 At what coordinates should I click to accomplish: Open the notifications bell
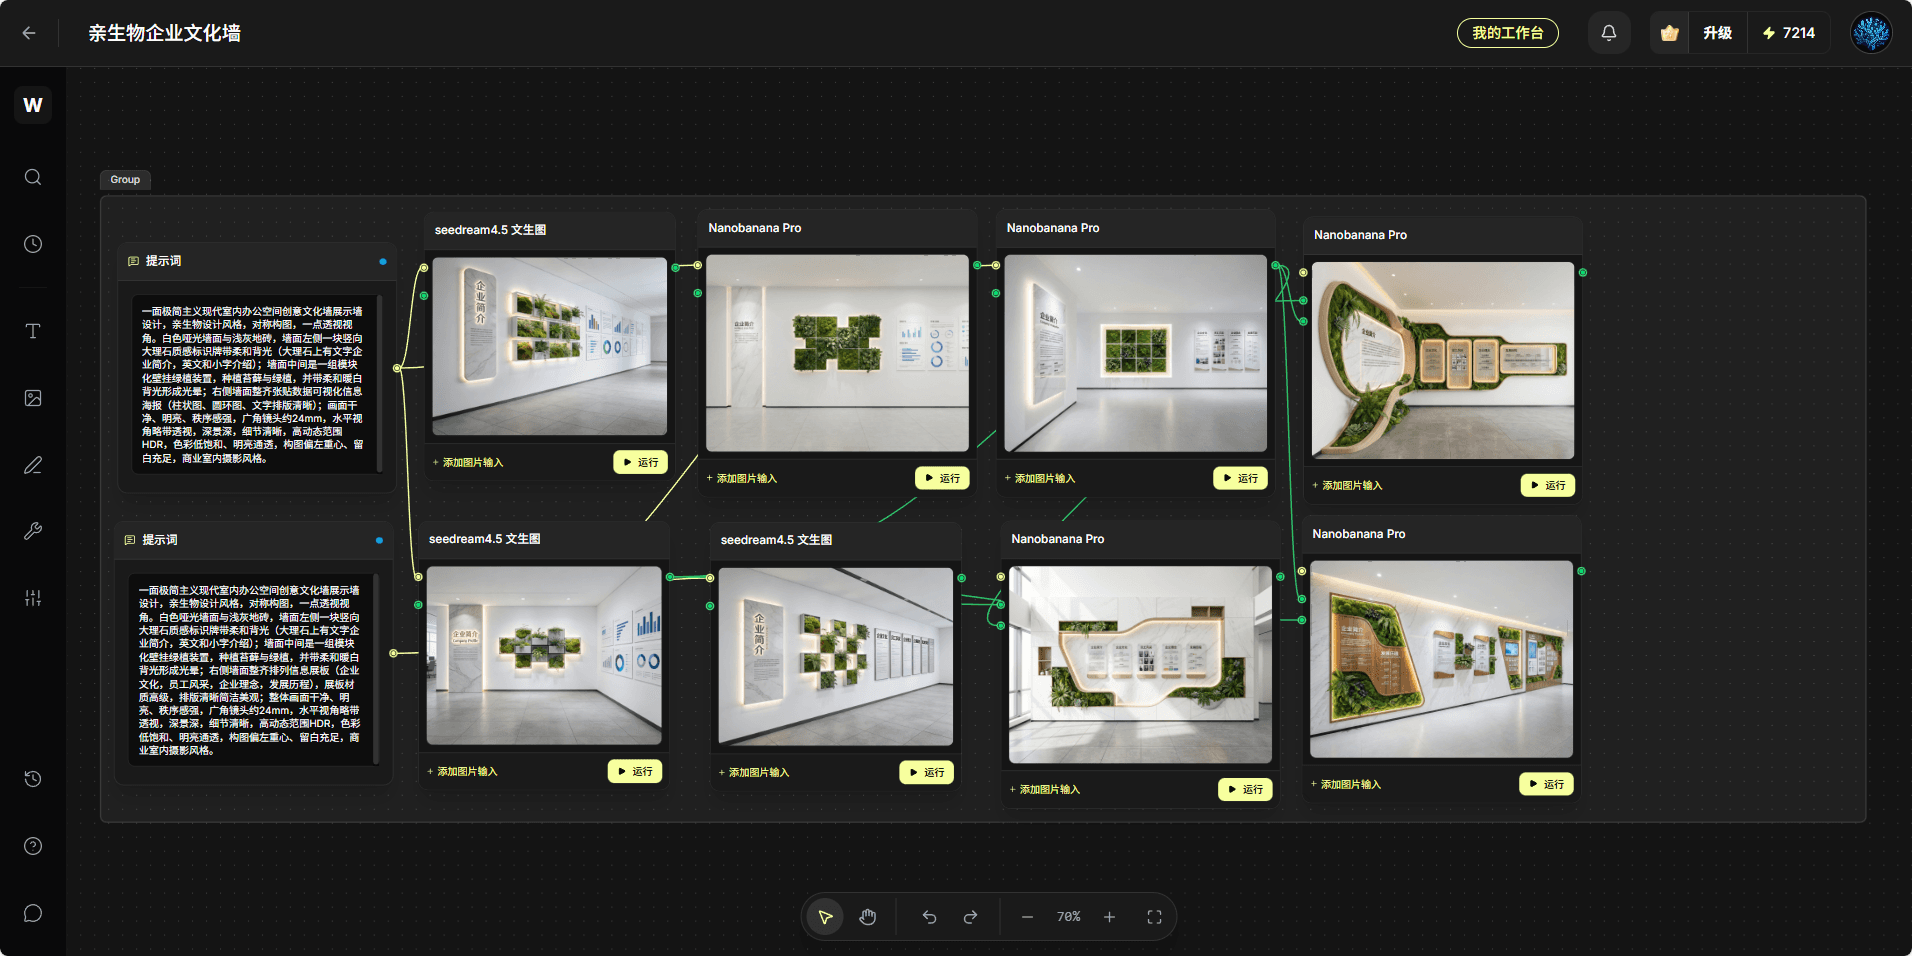(x=1608, y=33)
